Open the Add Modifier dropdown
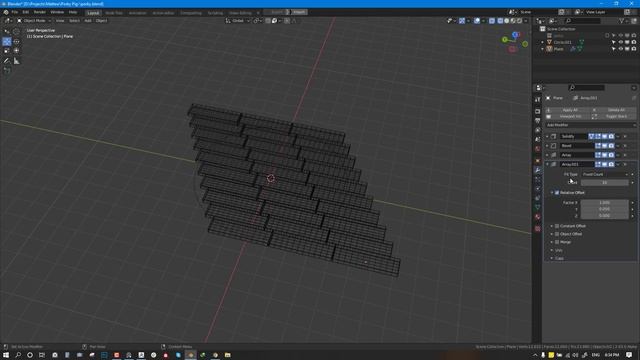This screenshot has height=360, width=640. pos(591,125)
